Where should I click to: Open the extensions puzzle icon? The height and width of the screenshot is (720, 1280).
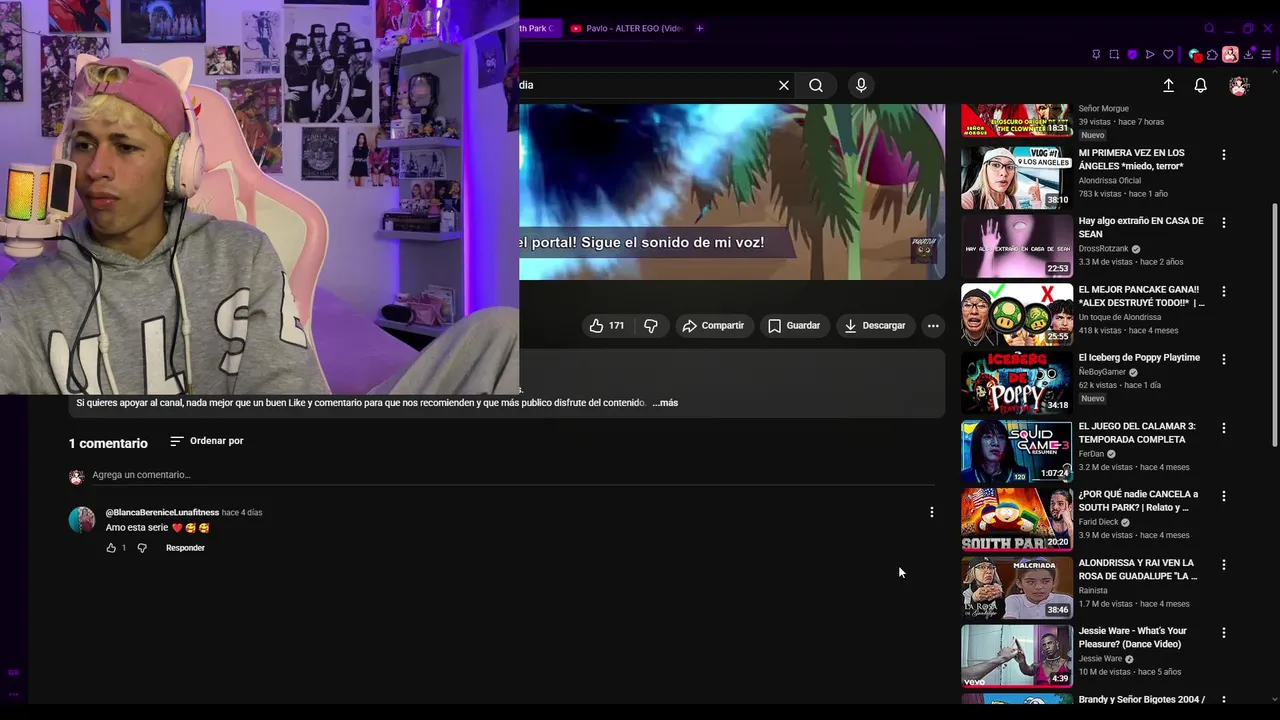pos(1212,55)
